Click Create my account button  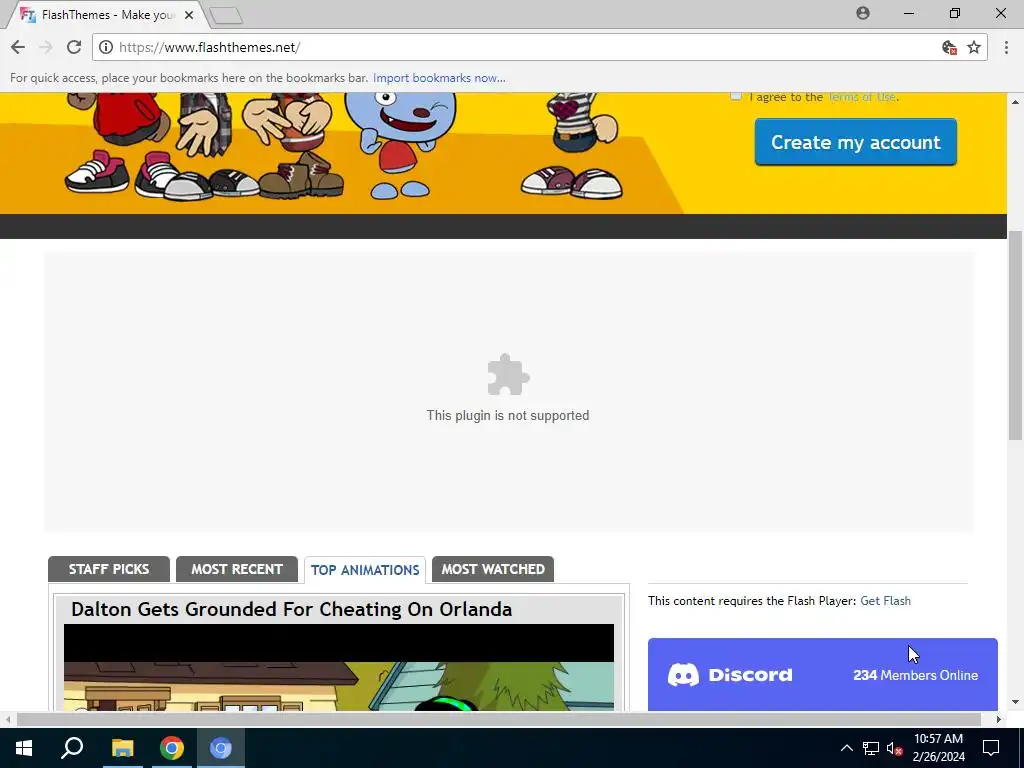856,142
